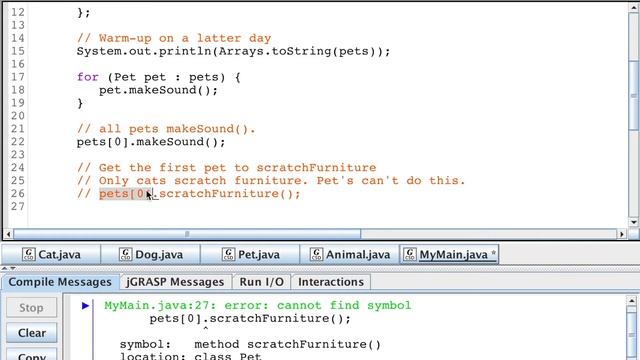Click 'symbol: method scratchFurniture()' in messages
The image size is (640, 360).
(x=250, y=344)
